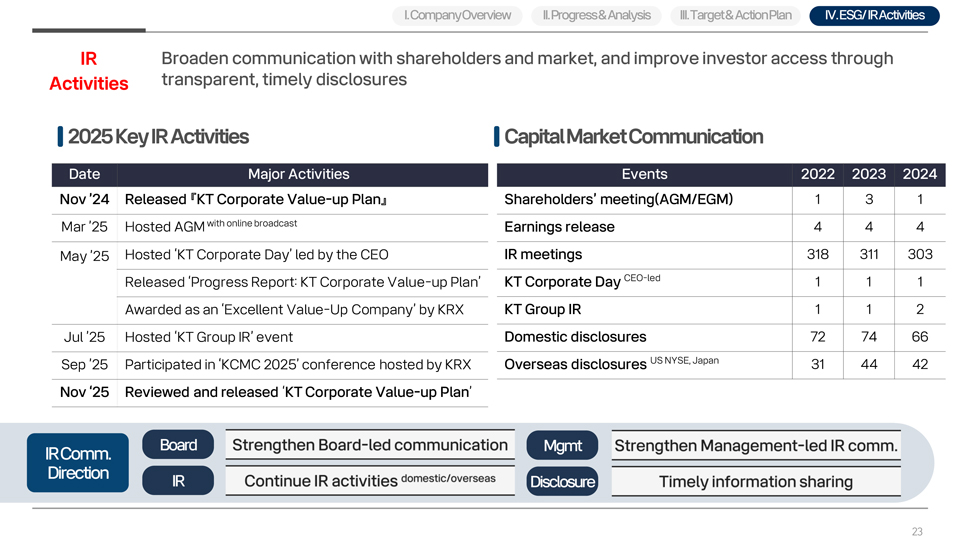Viewport: 960px width, 540px height.
Task: Switch to Progress & Analysis tab
Action: (x=596, y=15)
